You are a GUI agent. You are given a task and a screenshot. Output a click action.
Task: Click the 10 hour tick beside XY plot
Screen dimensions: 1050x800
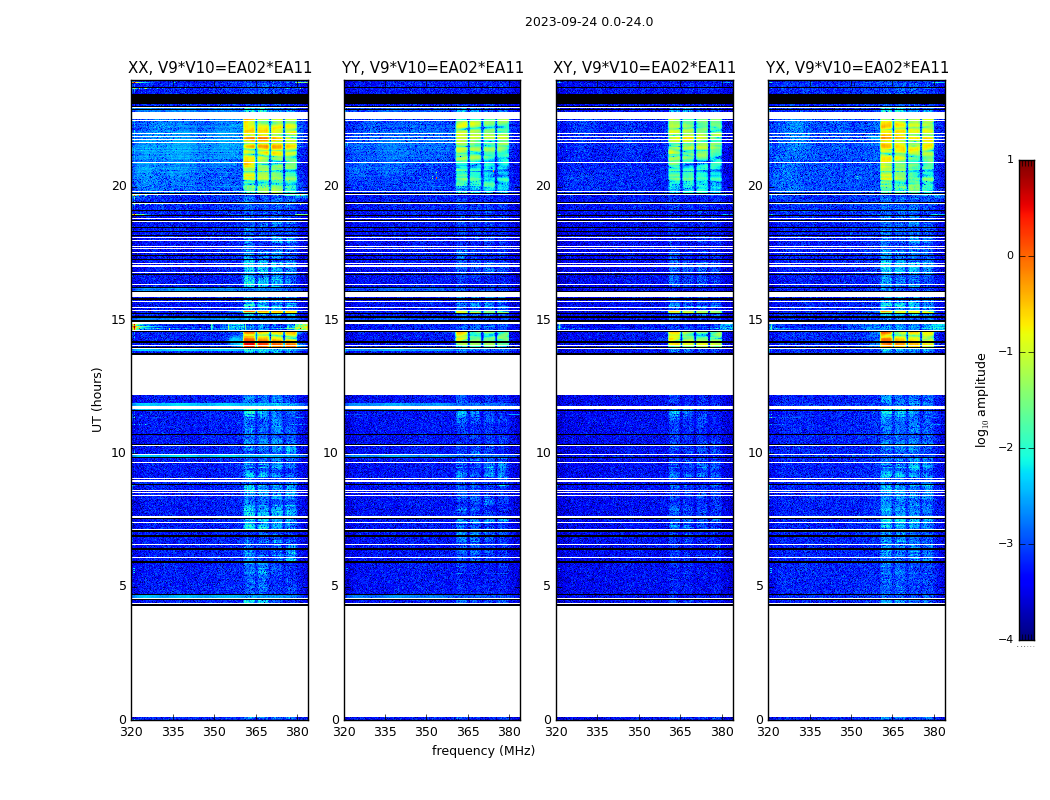(x=543, y=453)
